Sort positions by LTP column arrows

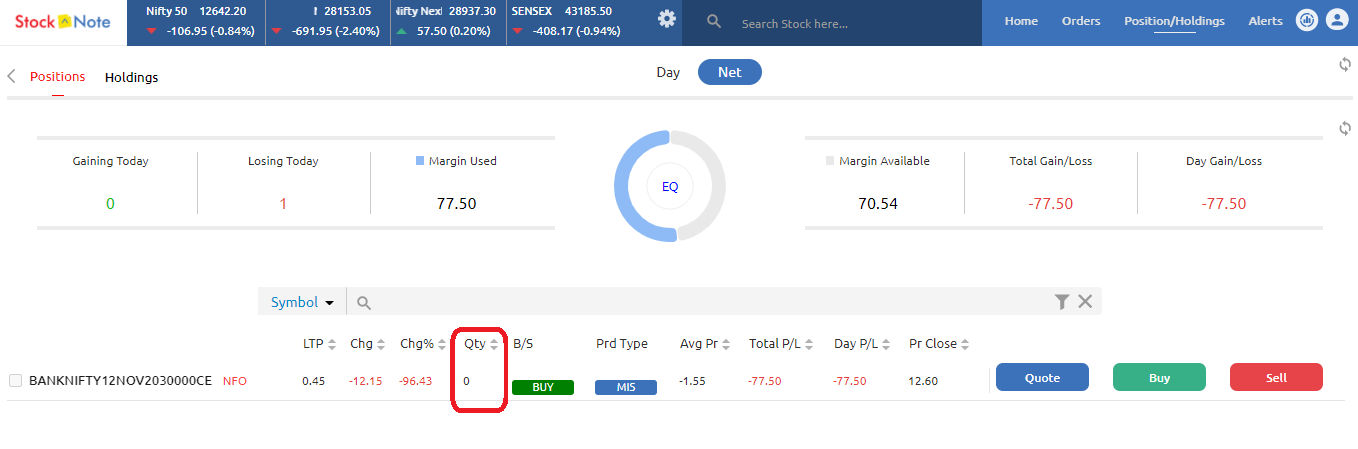click(x=332, y=344)
